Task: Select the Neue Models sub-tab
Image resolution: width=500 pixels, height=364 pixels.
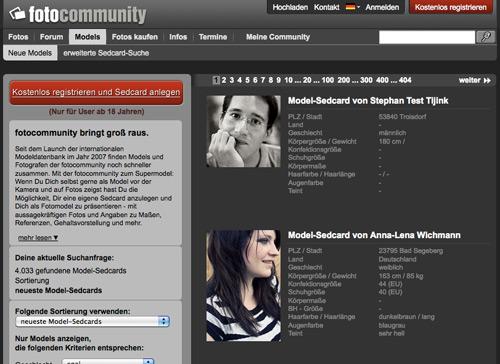Action: (x=30, y=53)
